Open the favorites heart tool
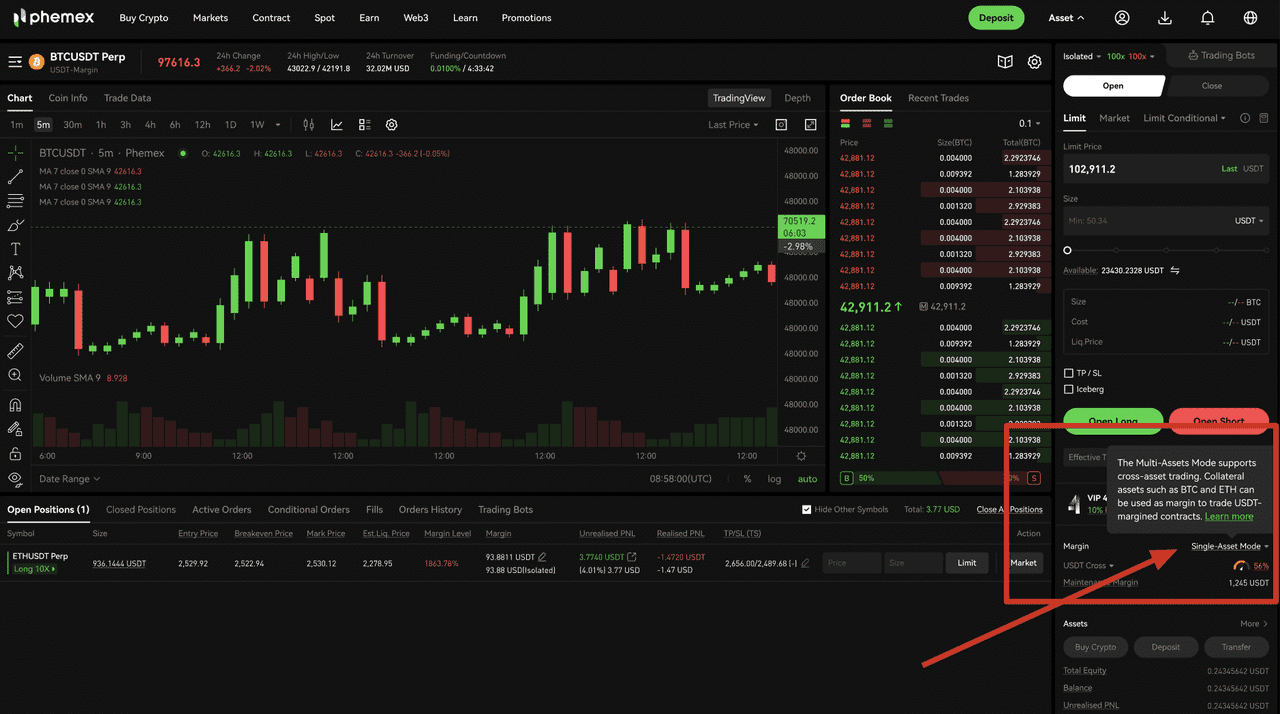The width and height of the screenshot is (1280, 714). [x=15, y=321]
